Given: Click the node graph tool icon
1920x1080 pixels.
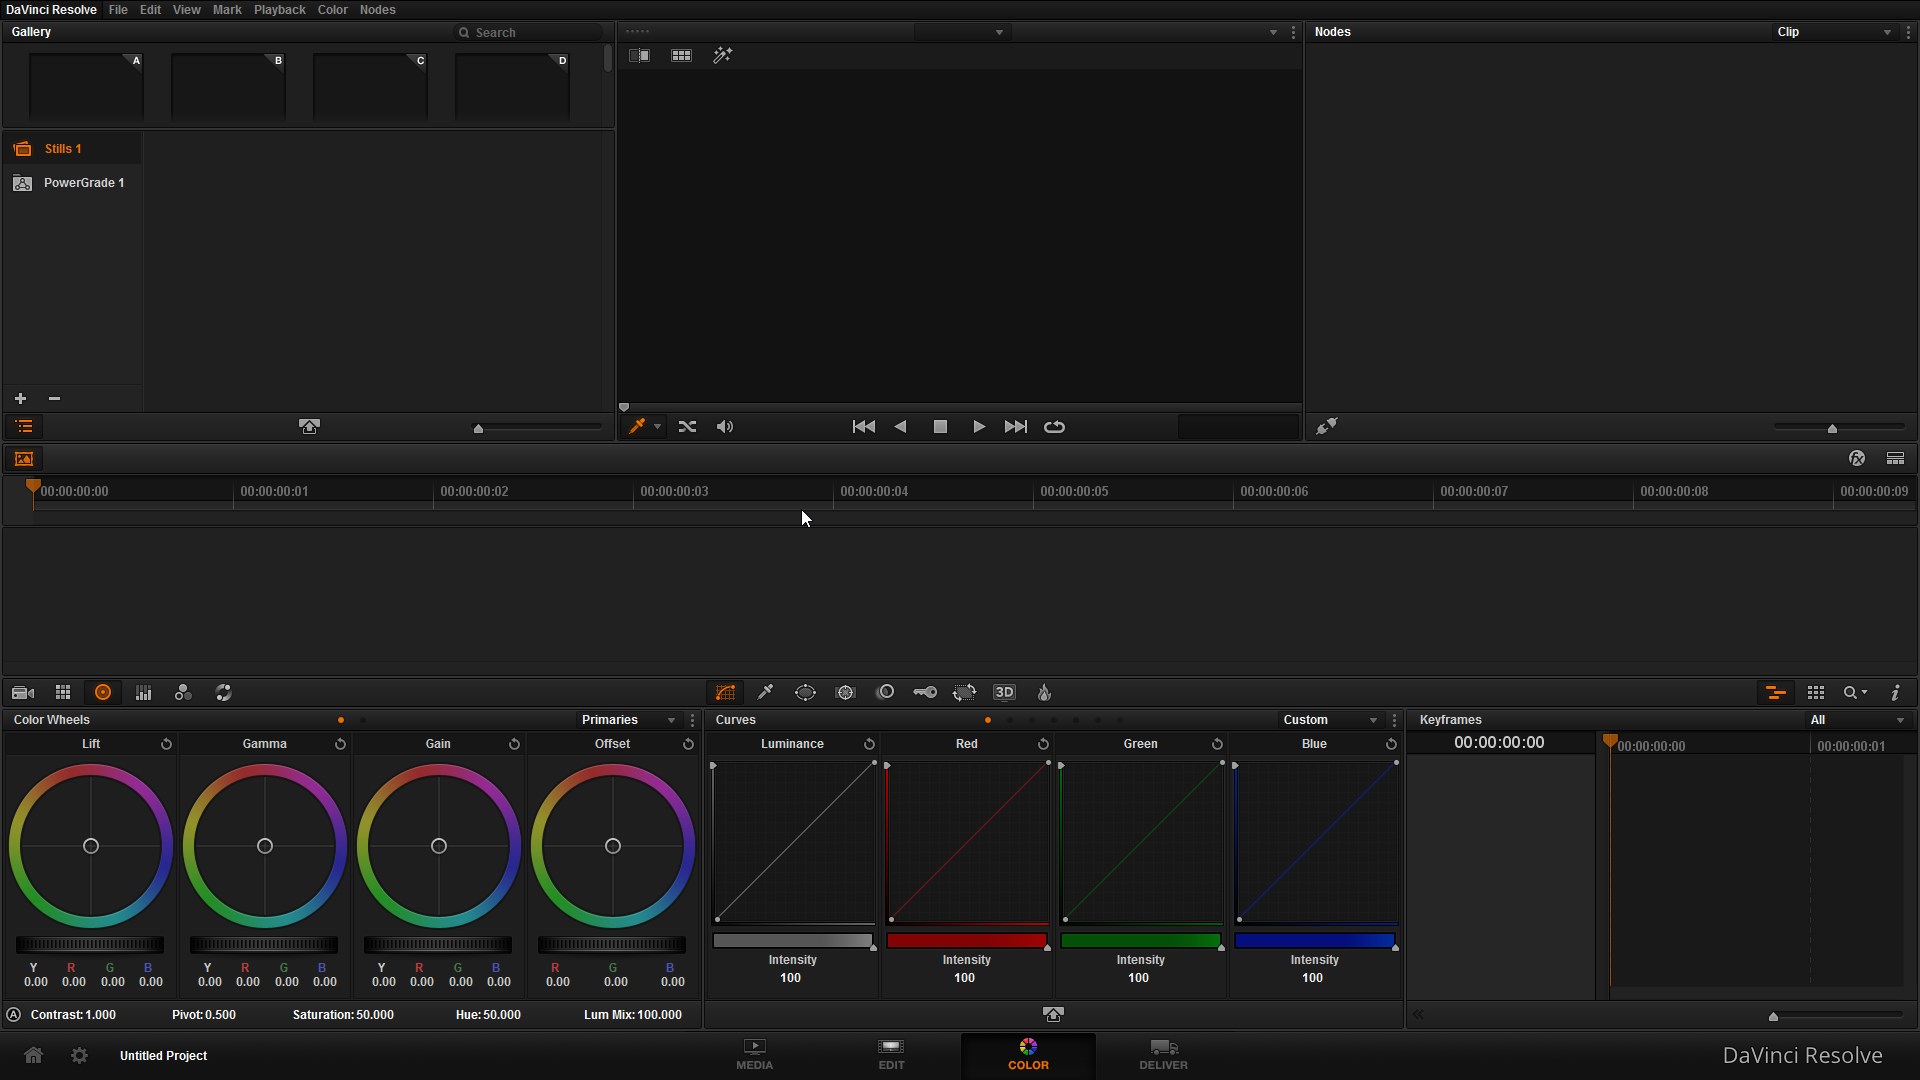Looking at the screenshot, I should [x=1327, y=427].
